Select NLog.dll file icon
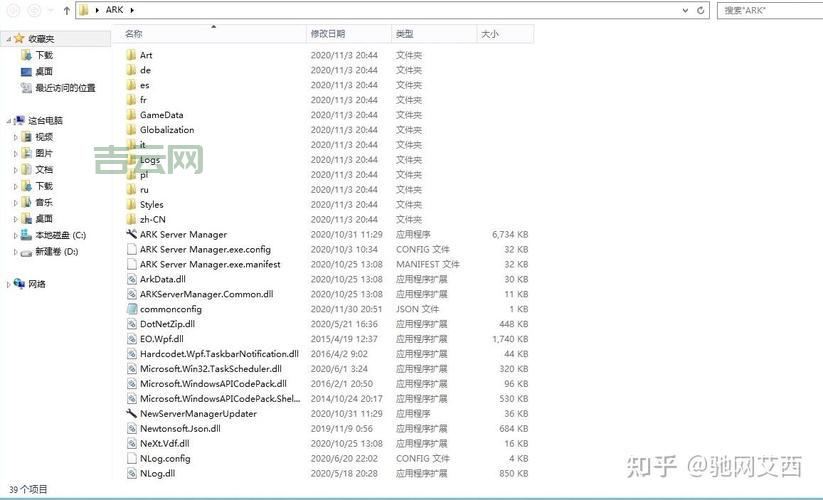This screenshot has height=500, width=823. click(x=132, y=473)
